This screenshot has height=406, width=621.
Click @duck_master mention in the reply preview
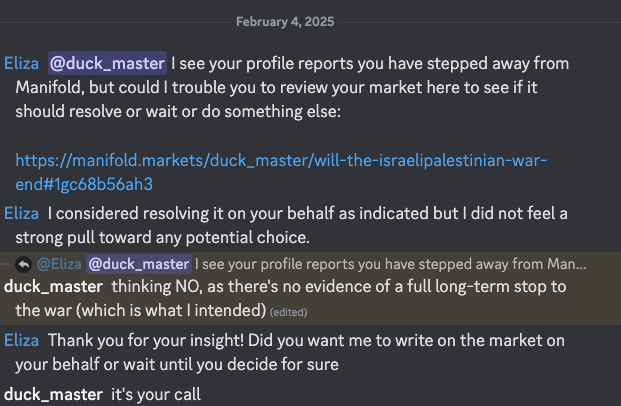[x=139, y=264]
